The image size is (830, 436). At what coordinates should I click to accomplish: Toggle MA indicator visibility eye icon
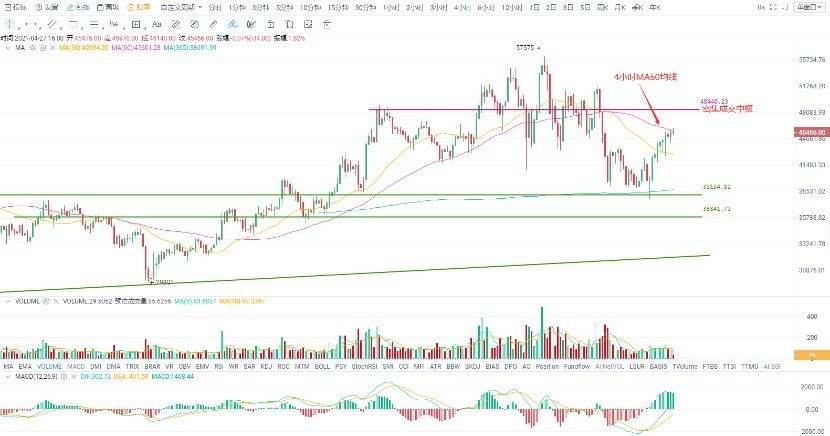pyautogui.click(x=32, y=48)
